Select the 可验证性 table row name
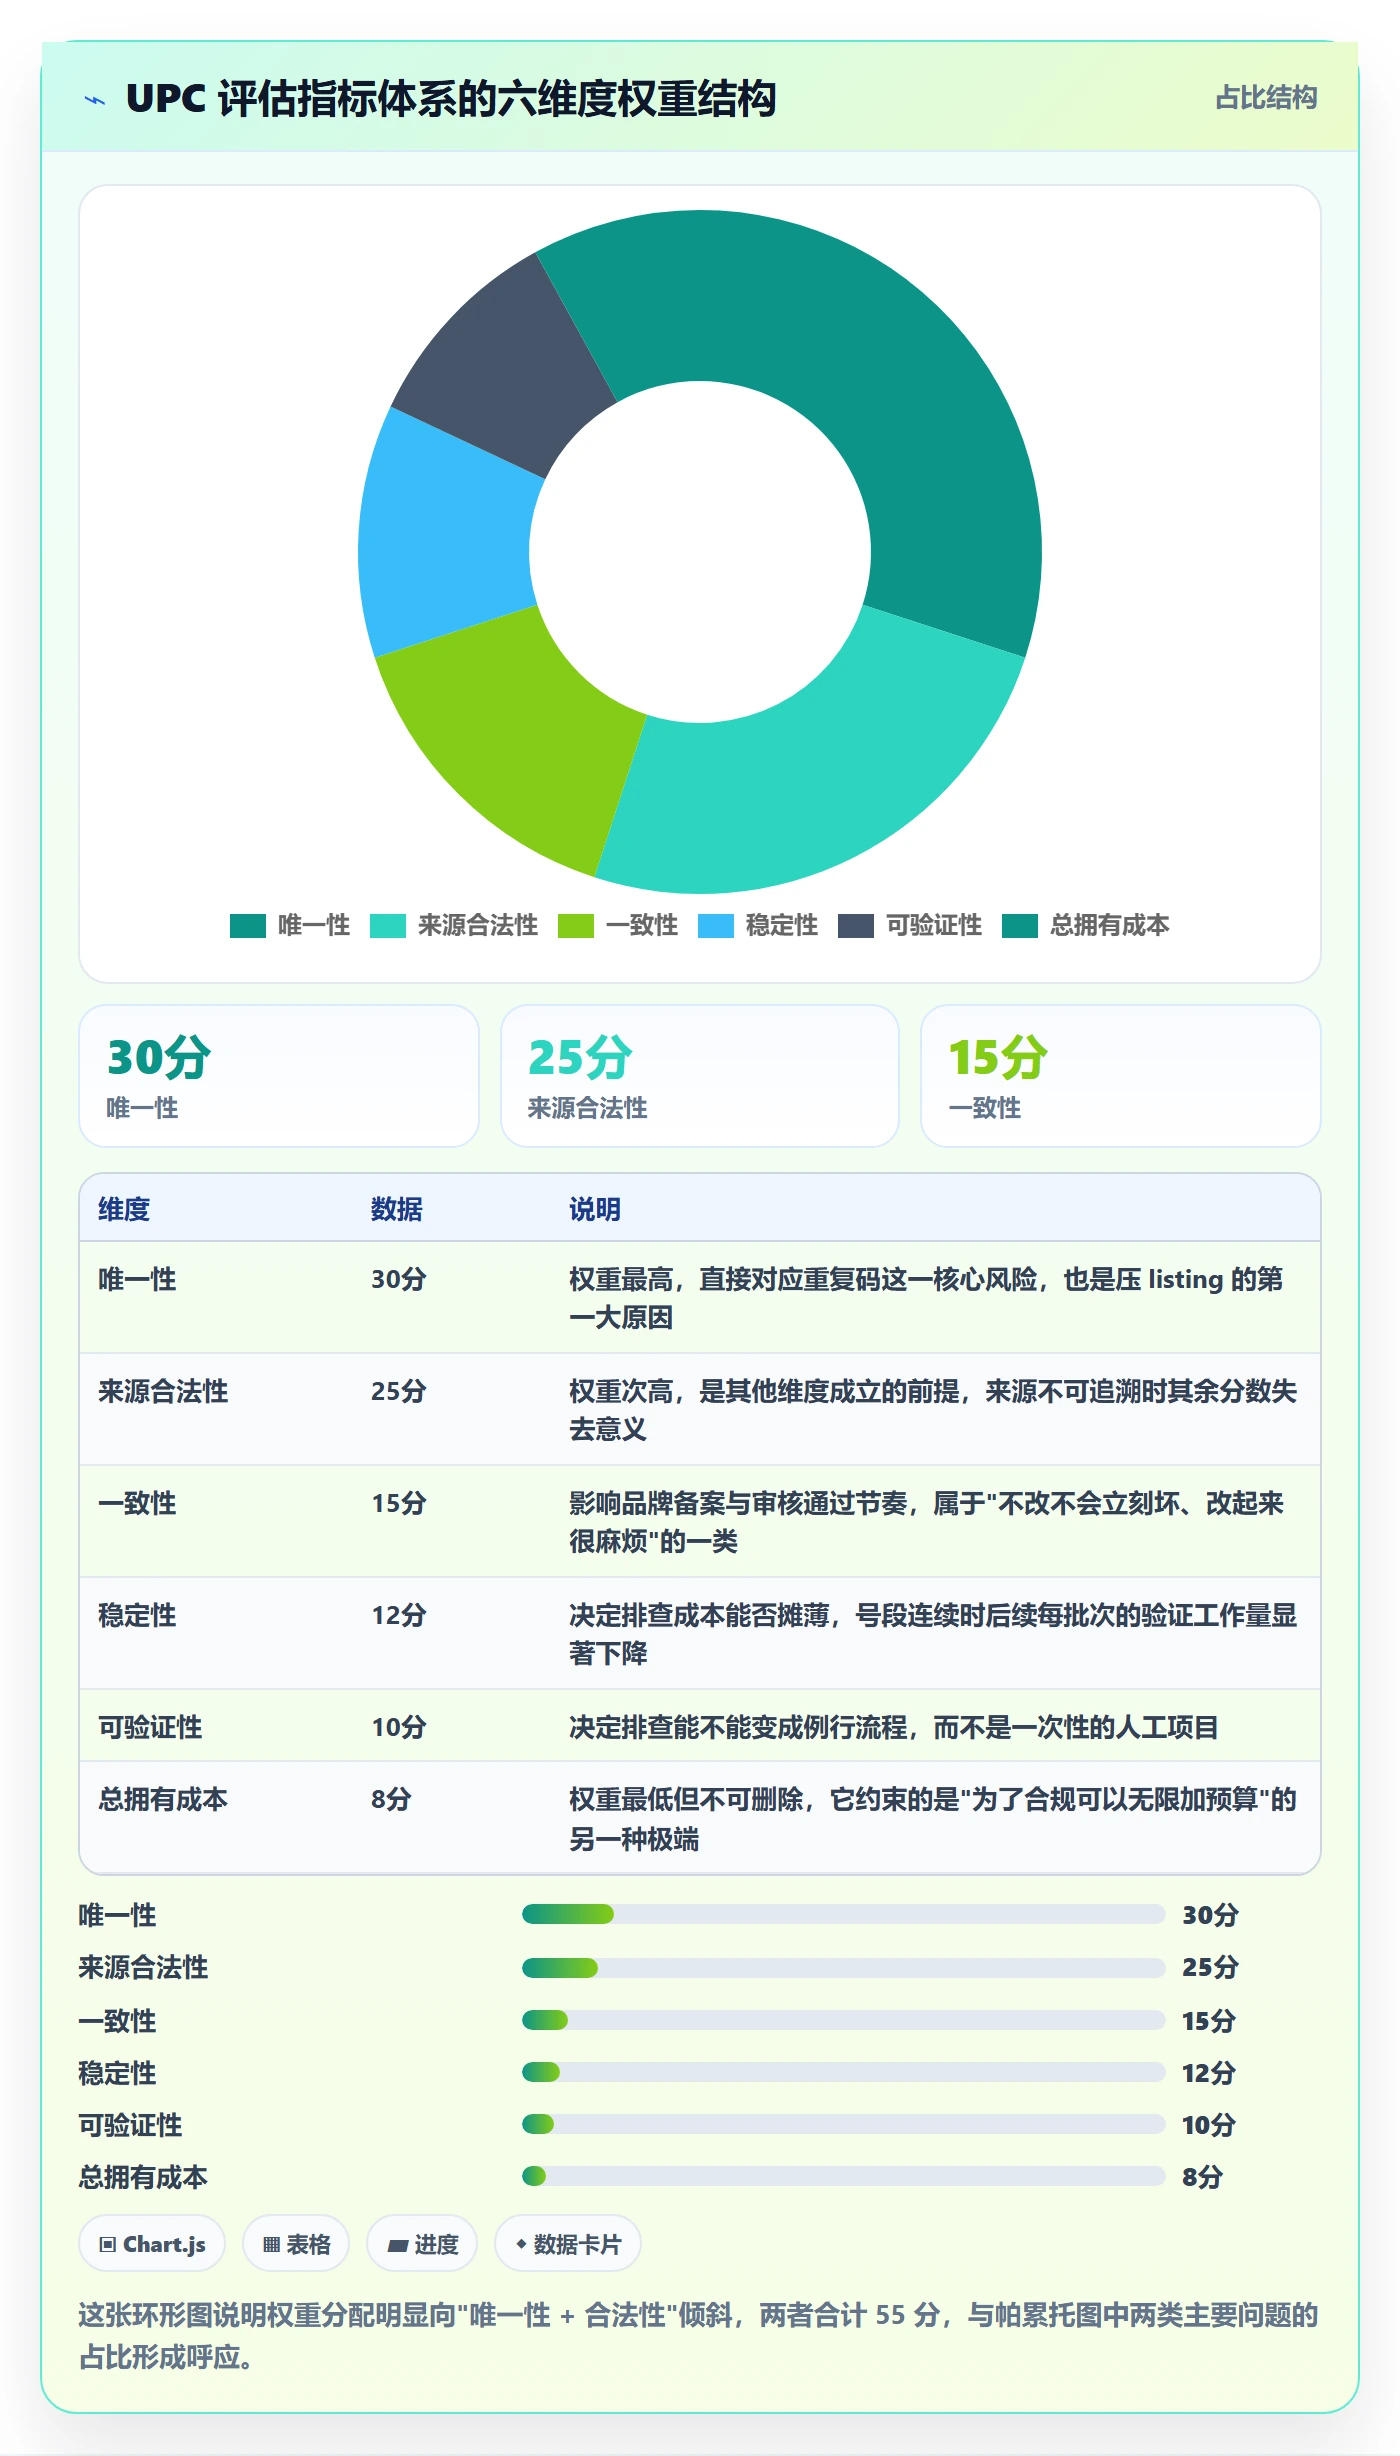This screenshot has height=2456, width=1400. coord(150,1727)
